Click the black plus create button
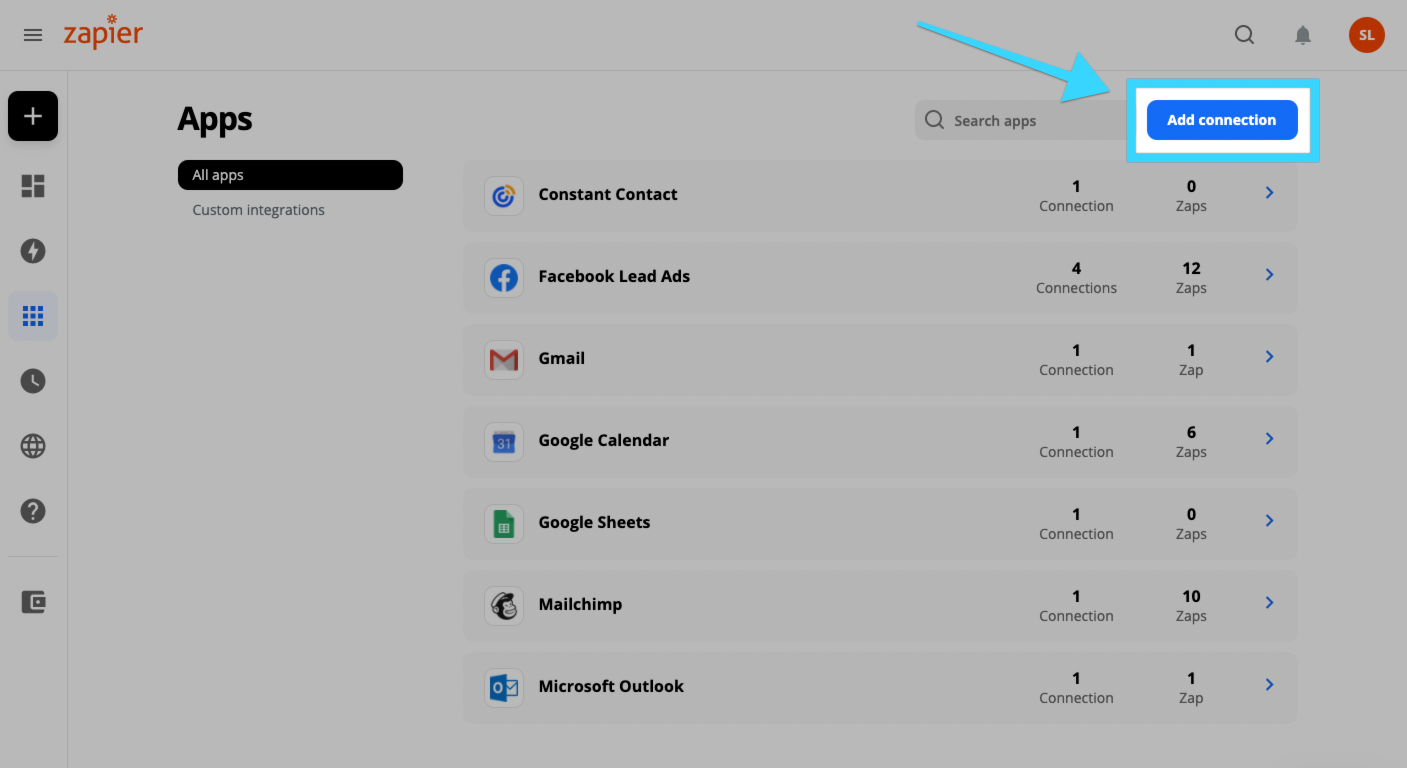 (x=33, y=116)
